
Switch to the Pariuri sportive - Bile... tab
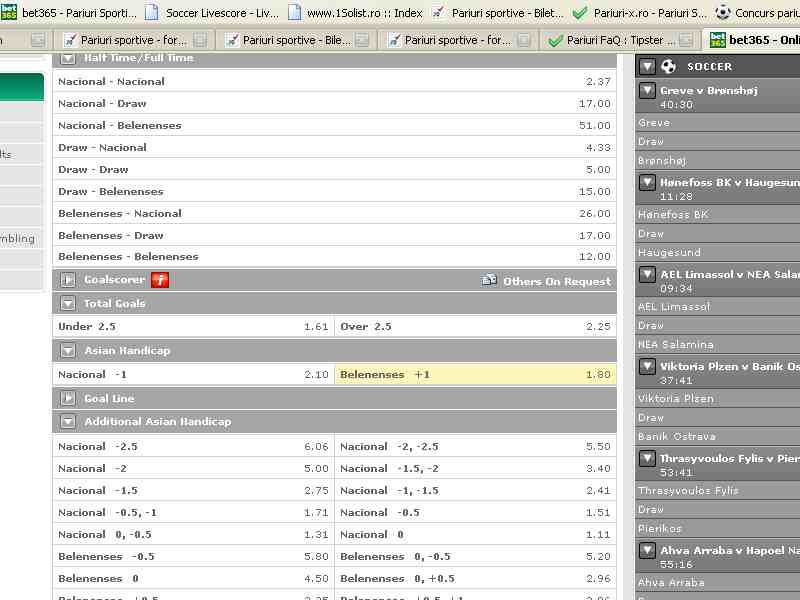pos(296,40)
